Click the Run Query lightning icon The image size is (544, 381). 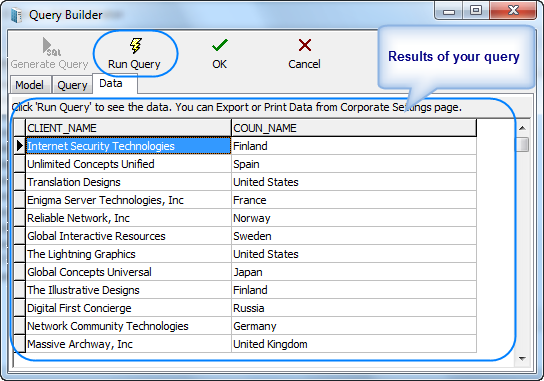coord(136,45)
